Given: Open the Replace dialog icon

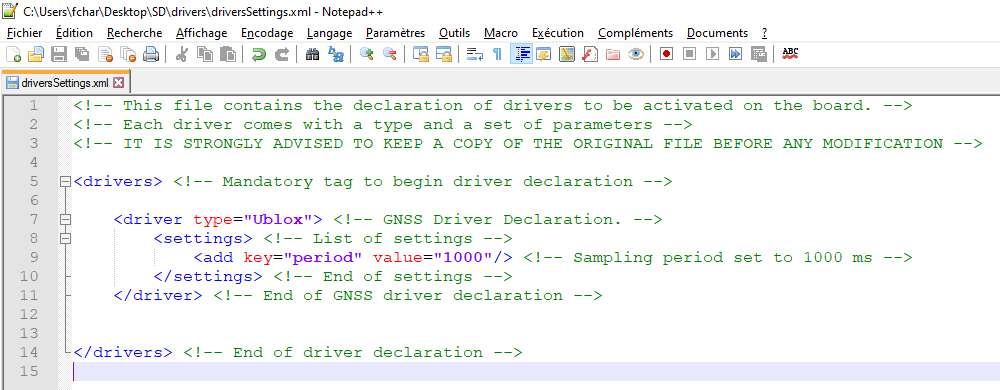Looking at the screenshot, I should 335,54.
